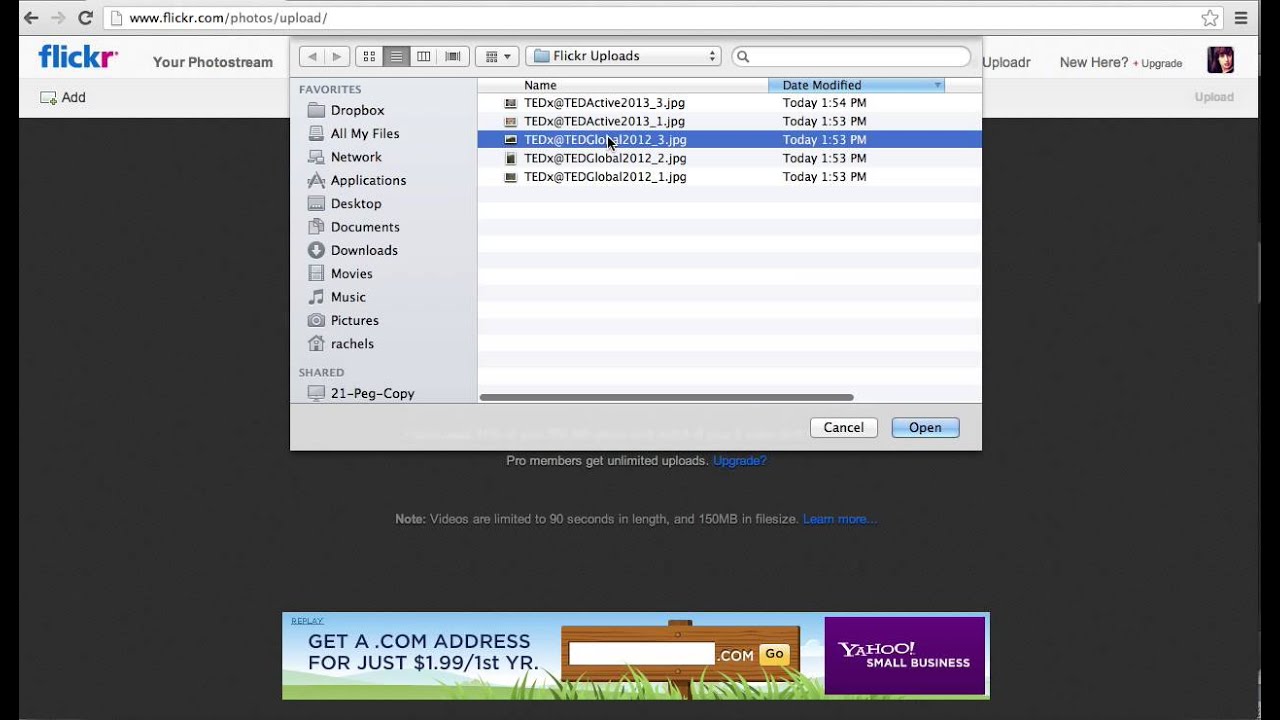Switch file dialog to column view
The width and height of the screenshot is (1280, 720).
click(424, 56)
